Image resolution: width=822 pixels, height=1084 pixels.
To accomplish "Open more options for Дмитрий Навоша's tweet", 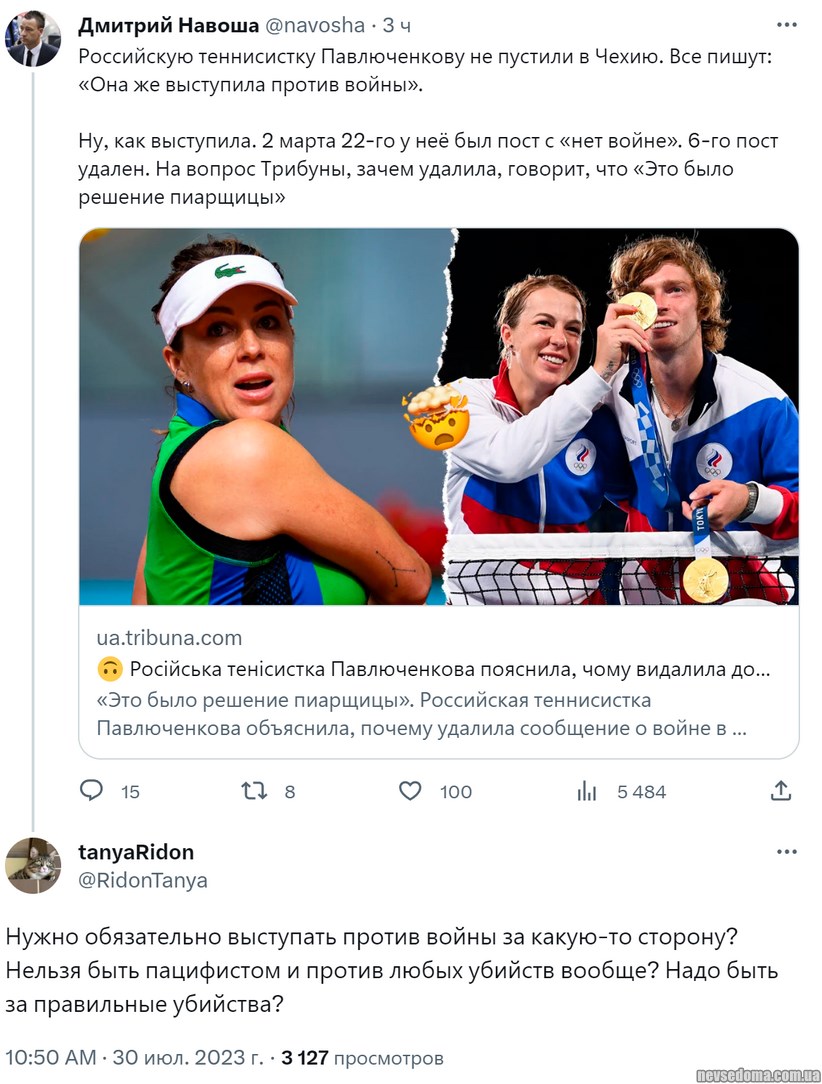I will pyautogui.click(x=787, y=24).
